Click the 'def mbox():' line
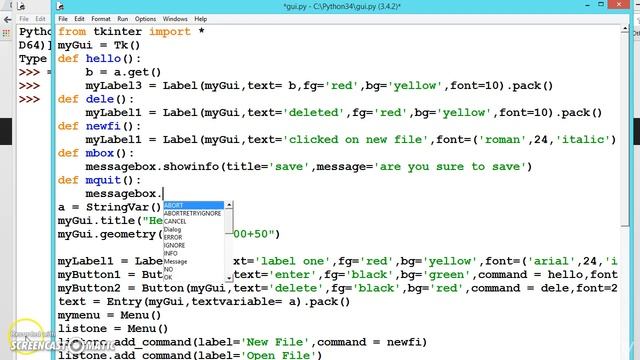Image resolution: width=640 pixels, height=360 pixels. 96,153
